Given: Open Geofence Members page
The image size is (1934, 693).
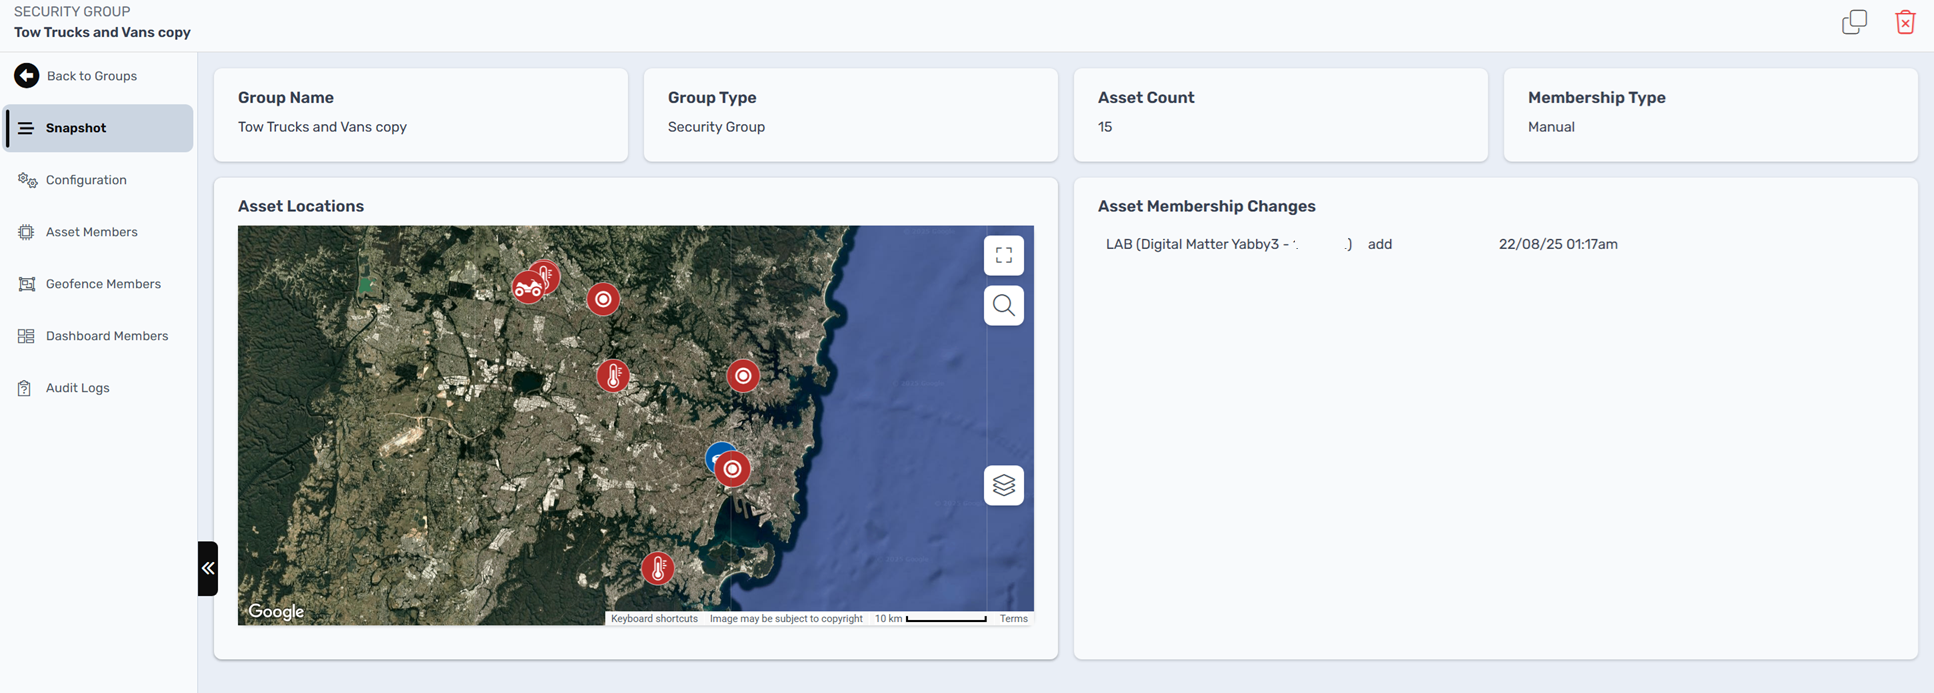Looking at the screenshot, I should click(98, 284).
